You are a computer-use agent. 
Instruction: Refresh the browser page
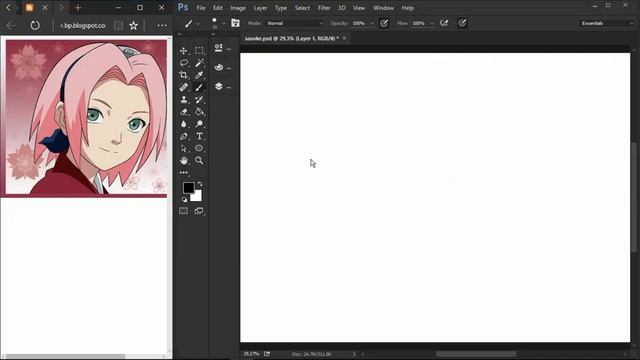35,25
